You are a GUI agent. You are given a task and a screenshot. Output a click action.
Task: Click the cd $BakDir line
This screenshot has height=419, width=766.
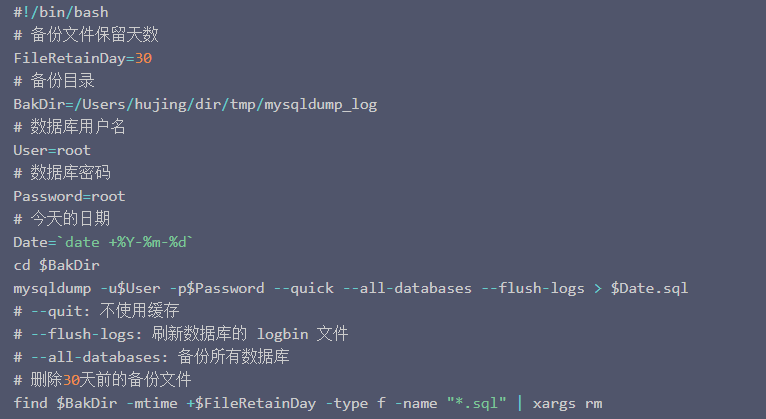pyautogui.click(x=56, y=265)
